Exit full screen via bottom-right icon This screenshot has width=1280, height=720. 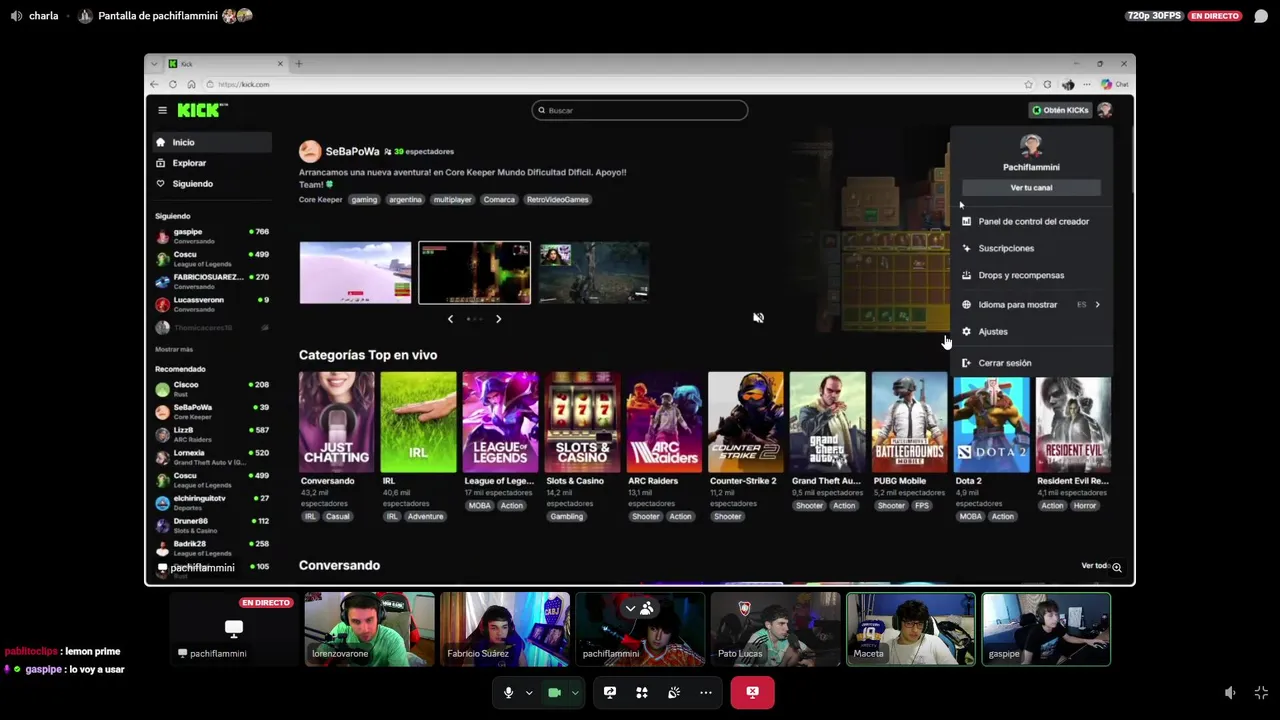coord(1261,692)
